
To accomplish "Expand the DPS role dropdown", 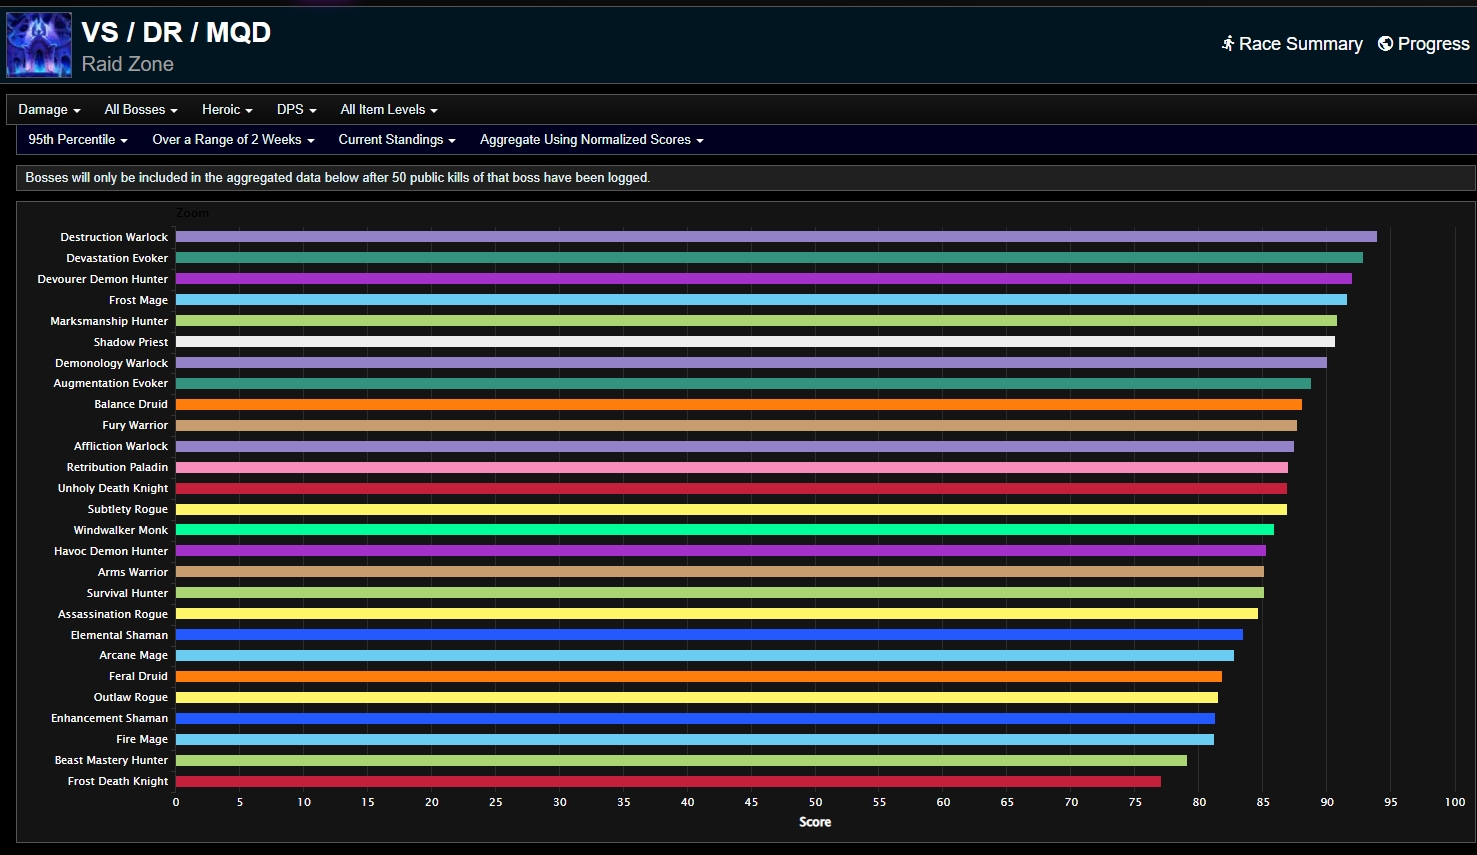I will 296,110.
